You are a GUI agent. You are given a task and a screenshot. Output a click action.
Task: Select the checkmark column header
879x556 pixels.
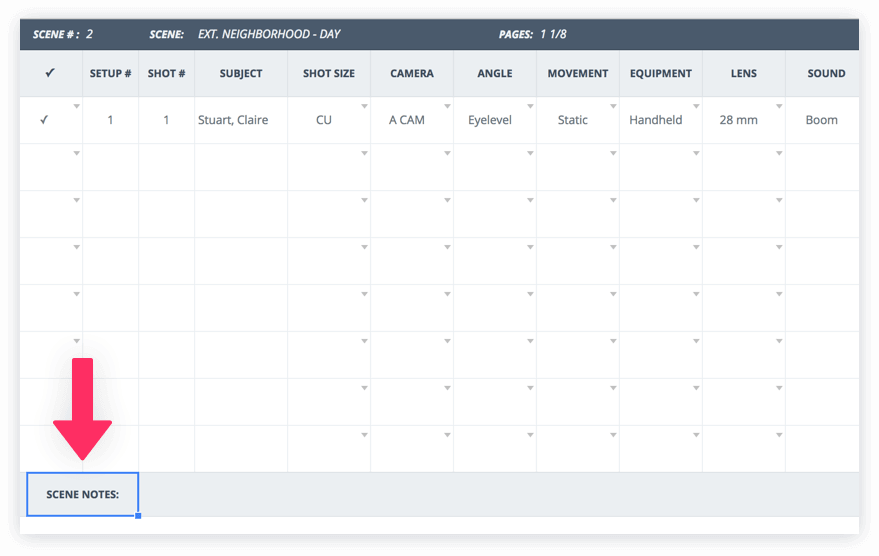[x=51, y=73]
